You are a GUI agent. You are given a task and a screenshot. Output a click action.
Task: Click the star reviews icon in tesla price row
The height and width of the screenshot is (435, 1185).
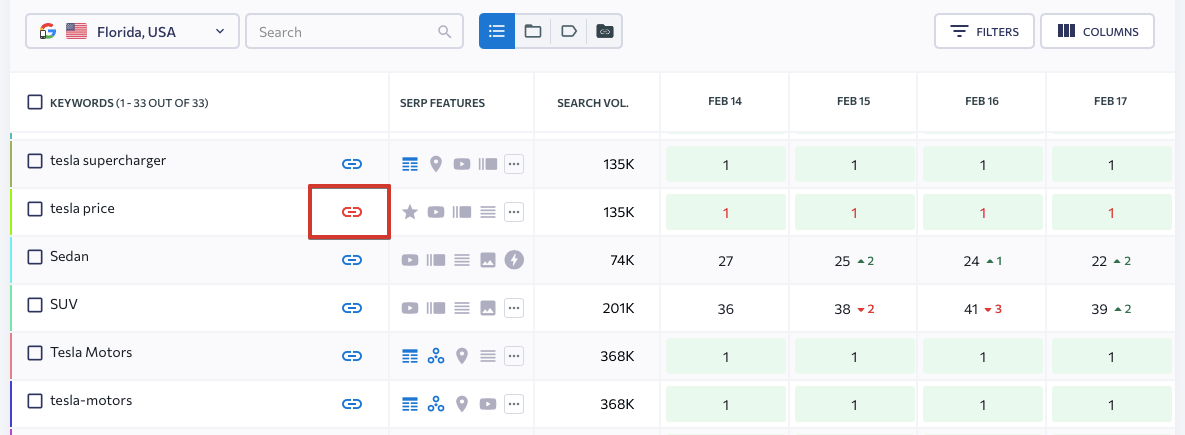410,212
